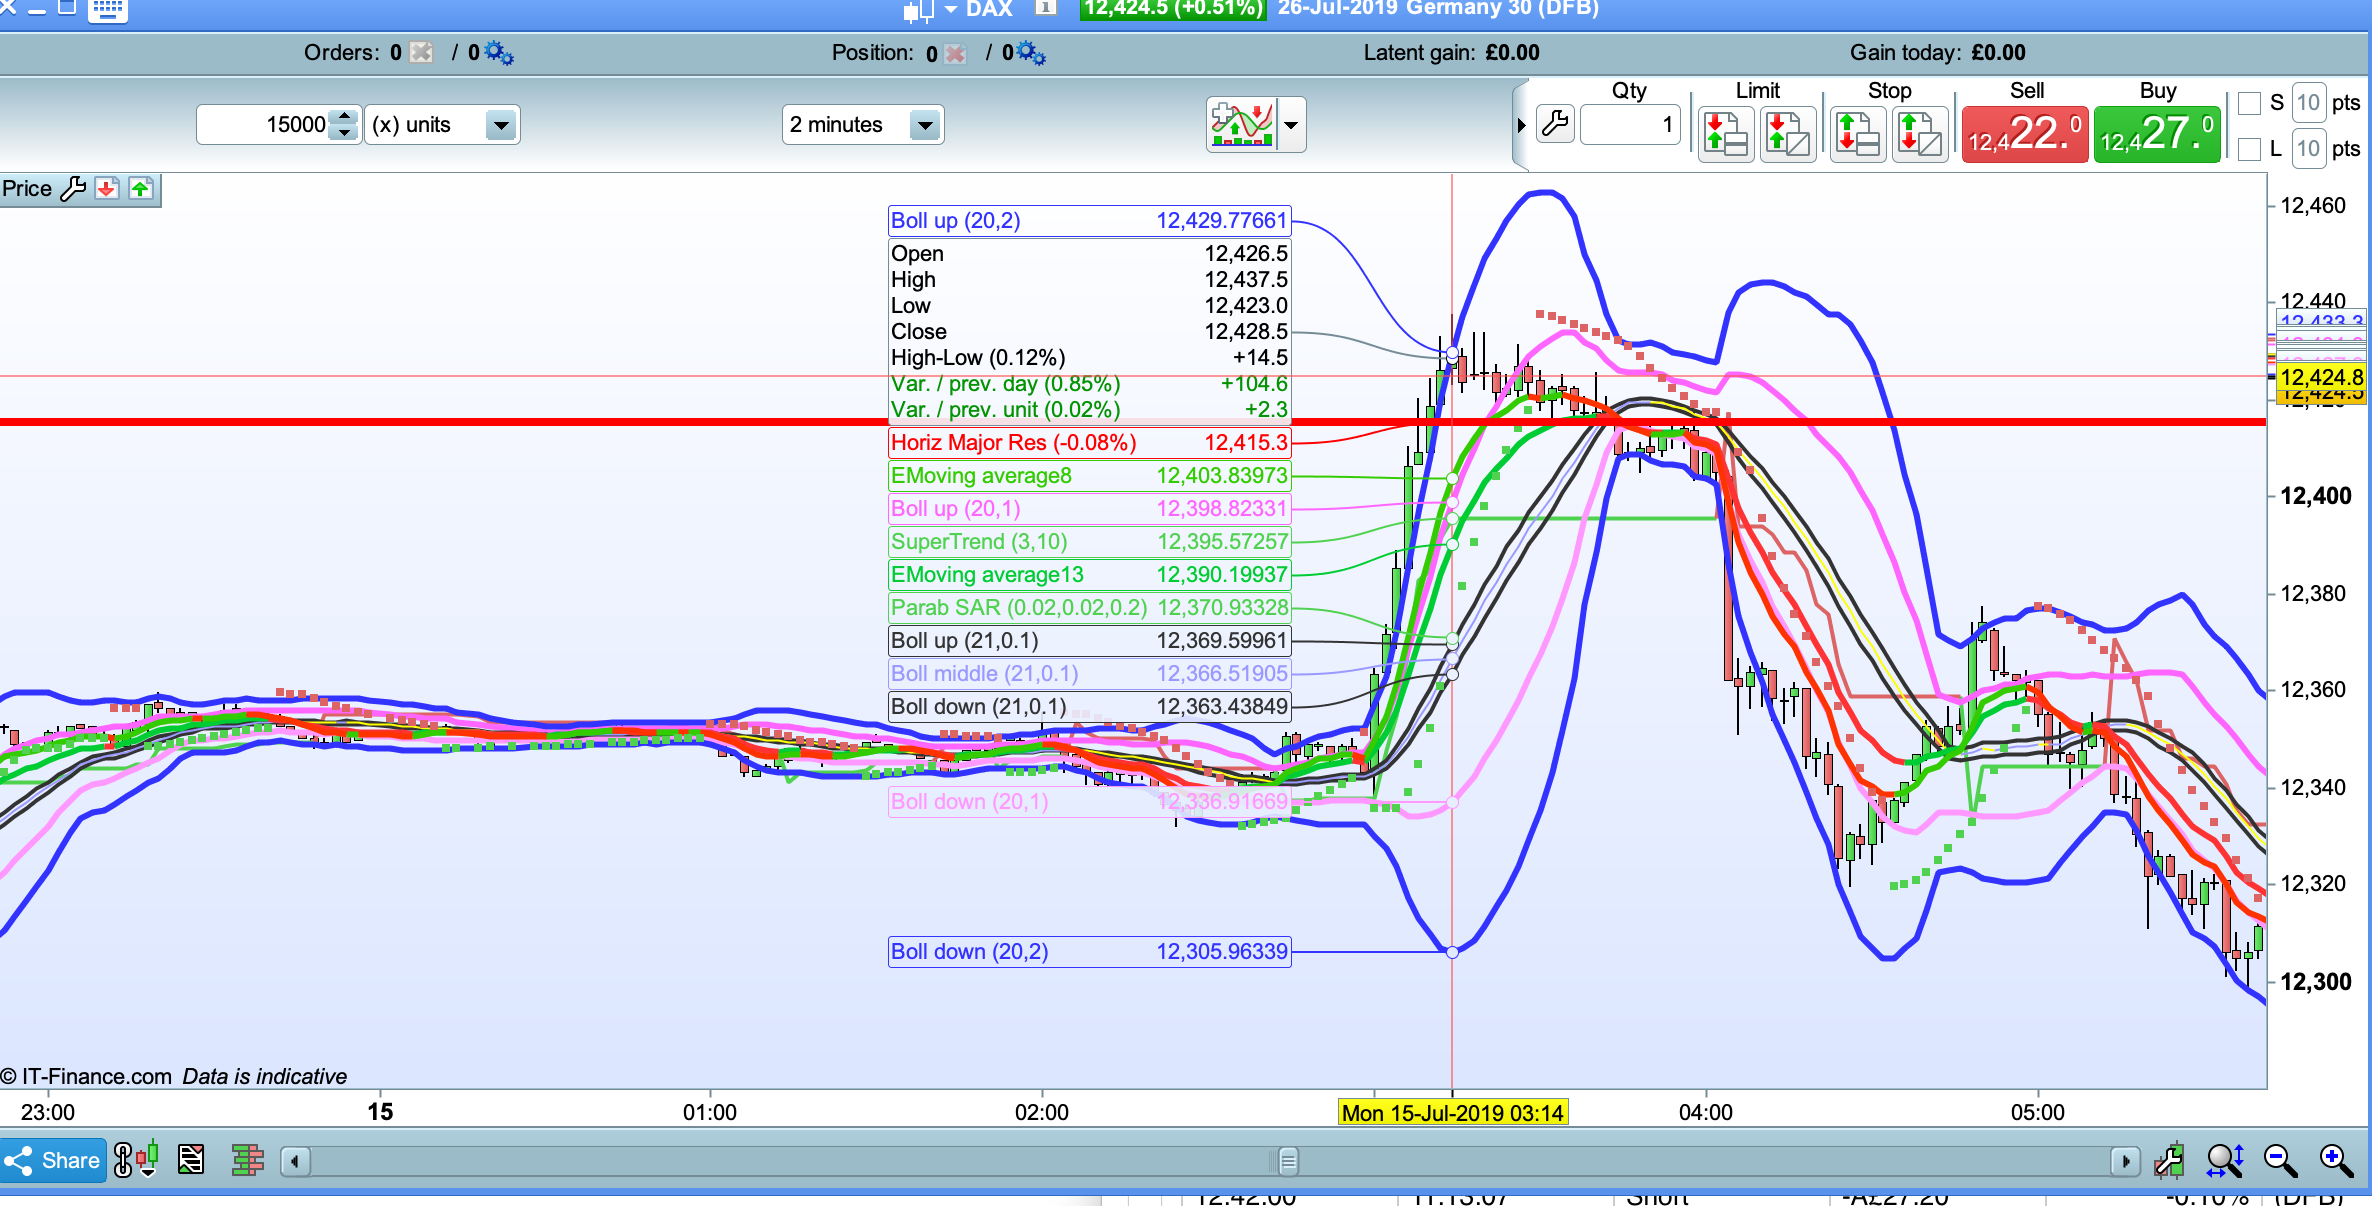Click the Price panel wrench icon
Image resolution: width=2372 pixels, height=1206 pixels.
pyautogui.click(x=73, y=189)
